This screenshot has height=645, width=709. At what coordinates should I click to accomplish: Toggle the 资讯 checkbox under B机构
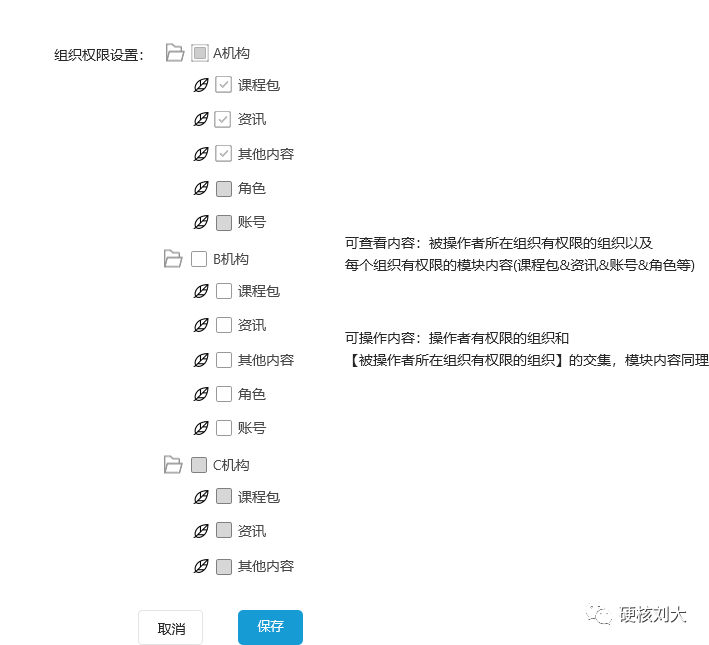(224, 326)
